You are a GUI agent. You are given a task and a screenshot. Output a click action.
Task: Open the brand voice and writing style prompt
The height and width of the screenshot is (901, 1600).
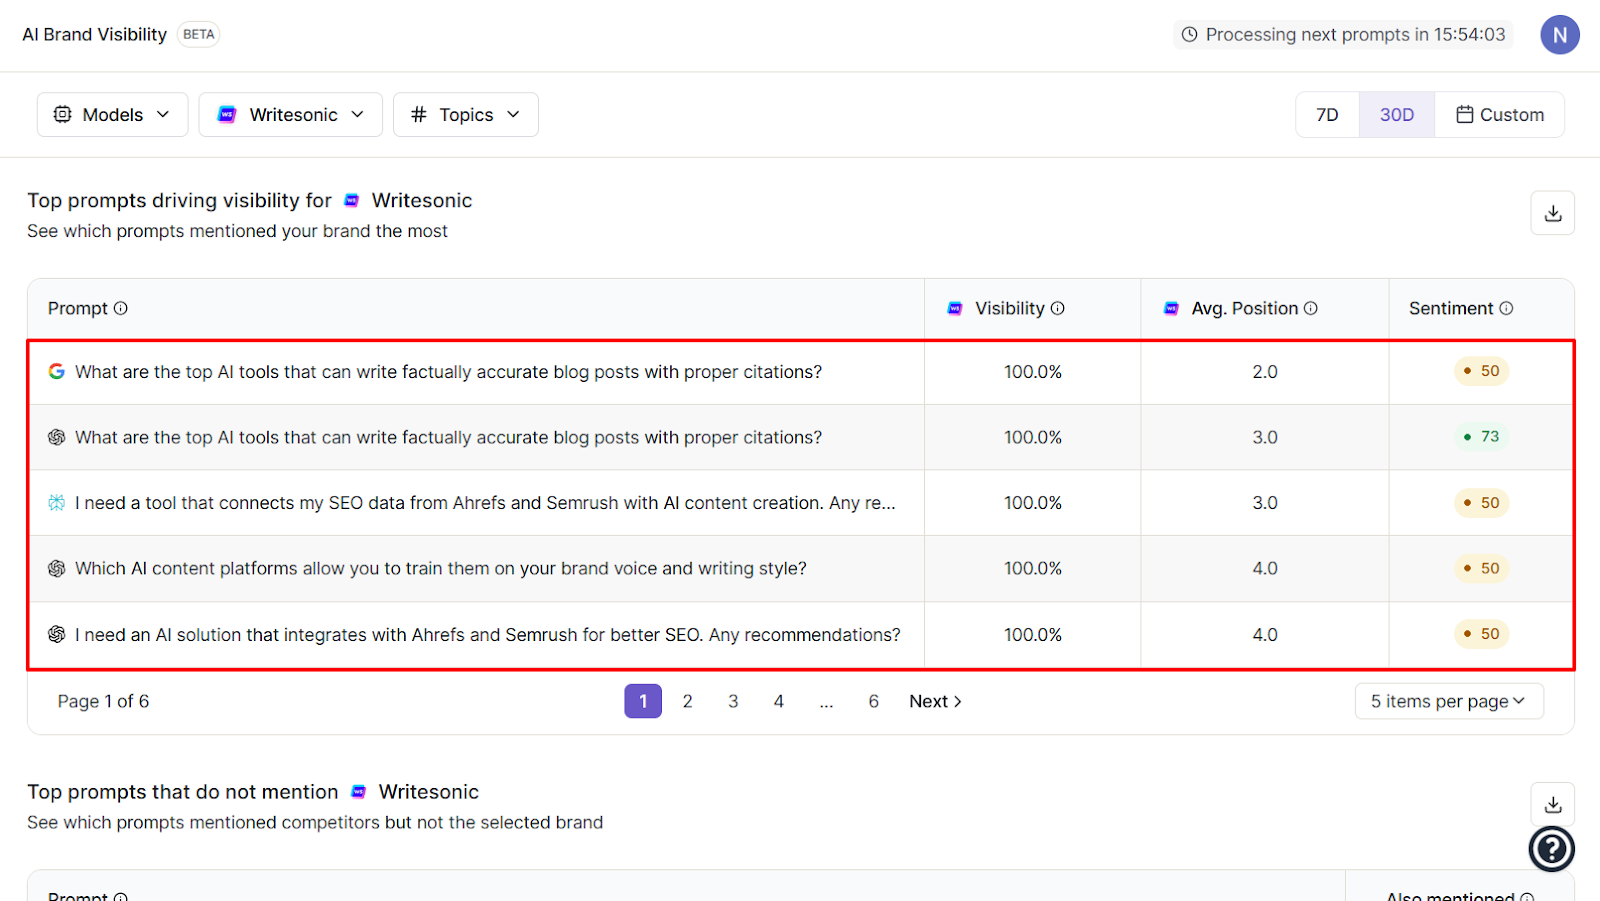tap(441, 568)
